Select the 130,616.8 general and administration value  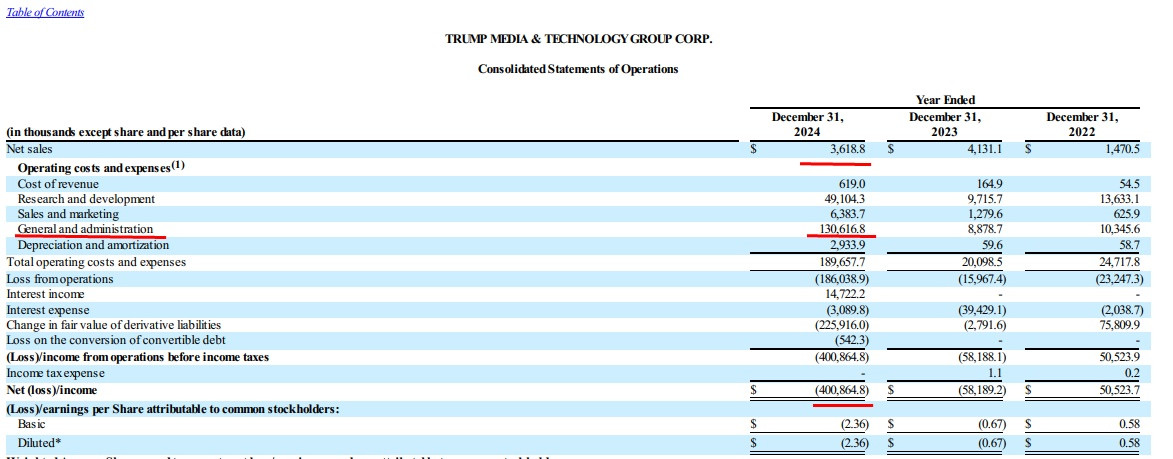click(x=842, y=230)
